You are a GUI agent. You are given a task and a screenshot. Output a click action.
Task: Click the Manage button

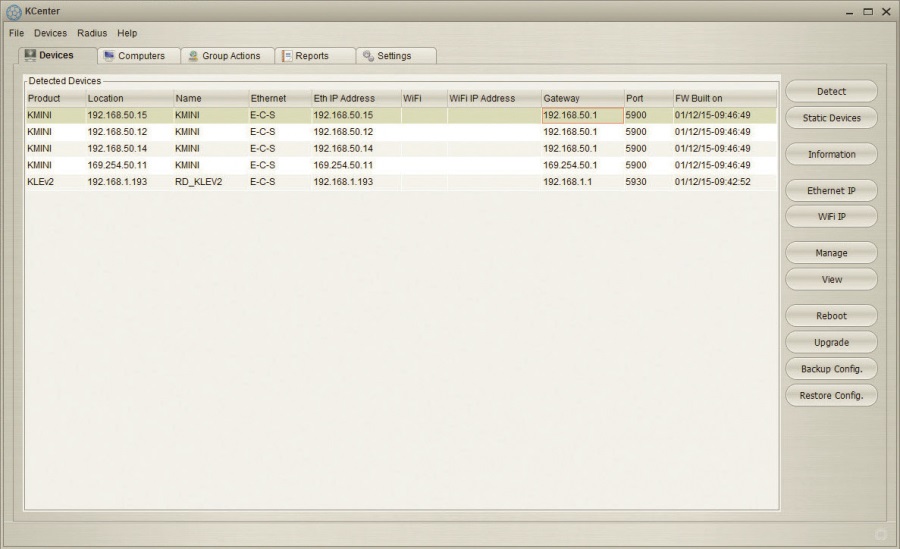(831, 253)
